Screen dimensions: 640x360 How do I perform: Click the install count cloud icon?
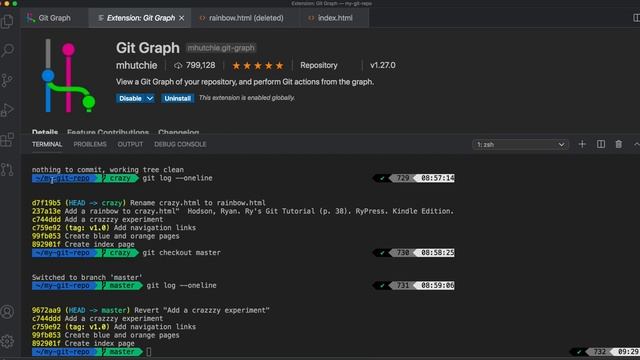tap(178, 65)
